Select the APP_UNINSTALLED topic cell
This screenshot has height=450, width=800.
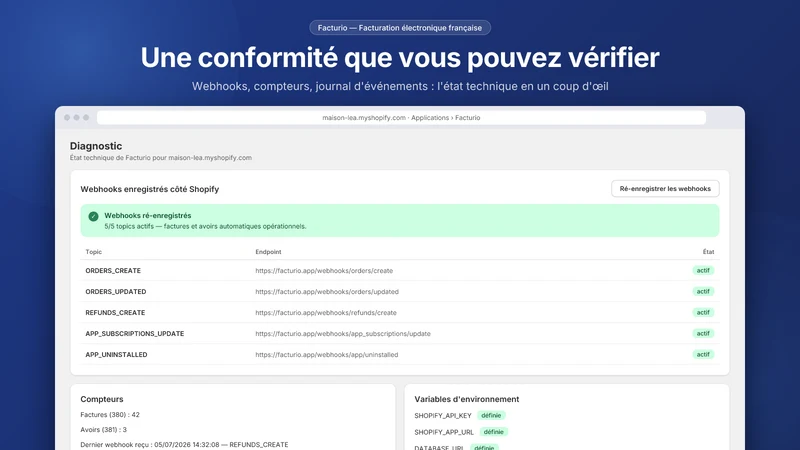pos(116,355)
